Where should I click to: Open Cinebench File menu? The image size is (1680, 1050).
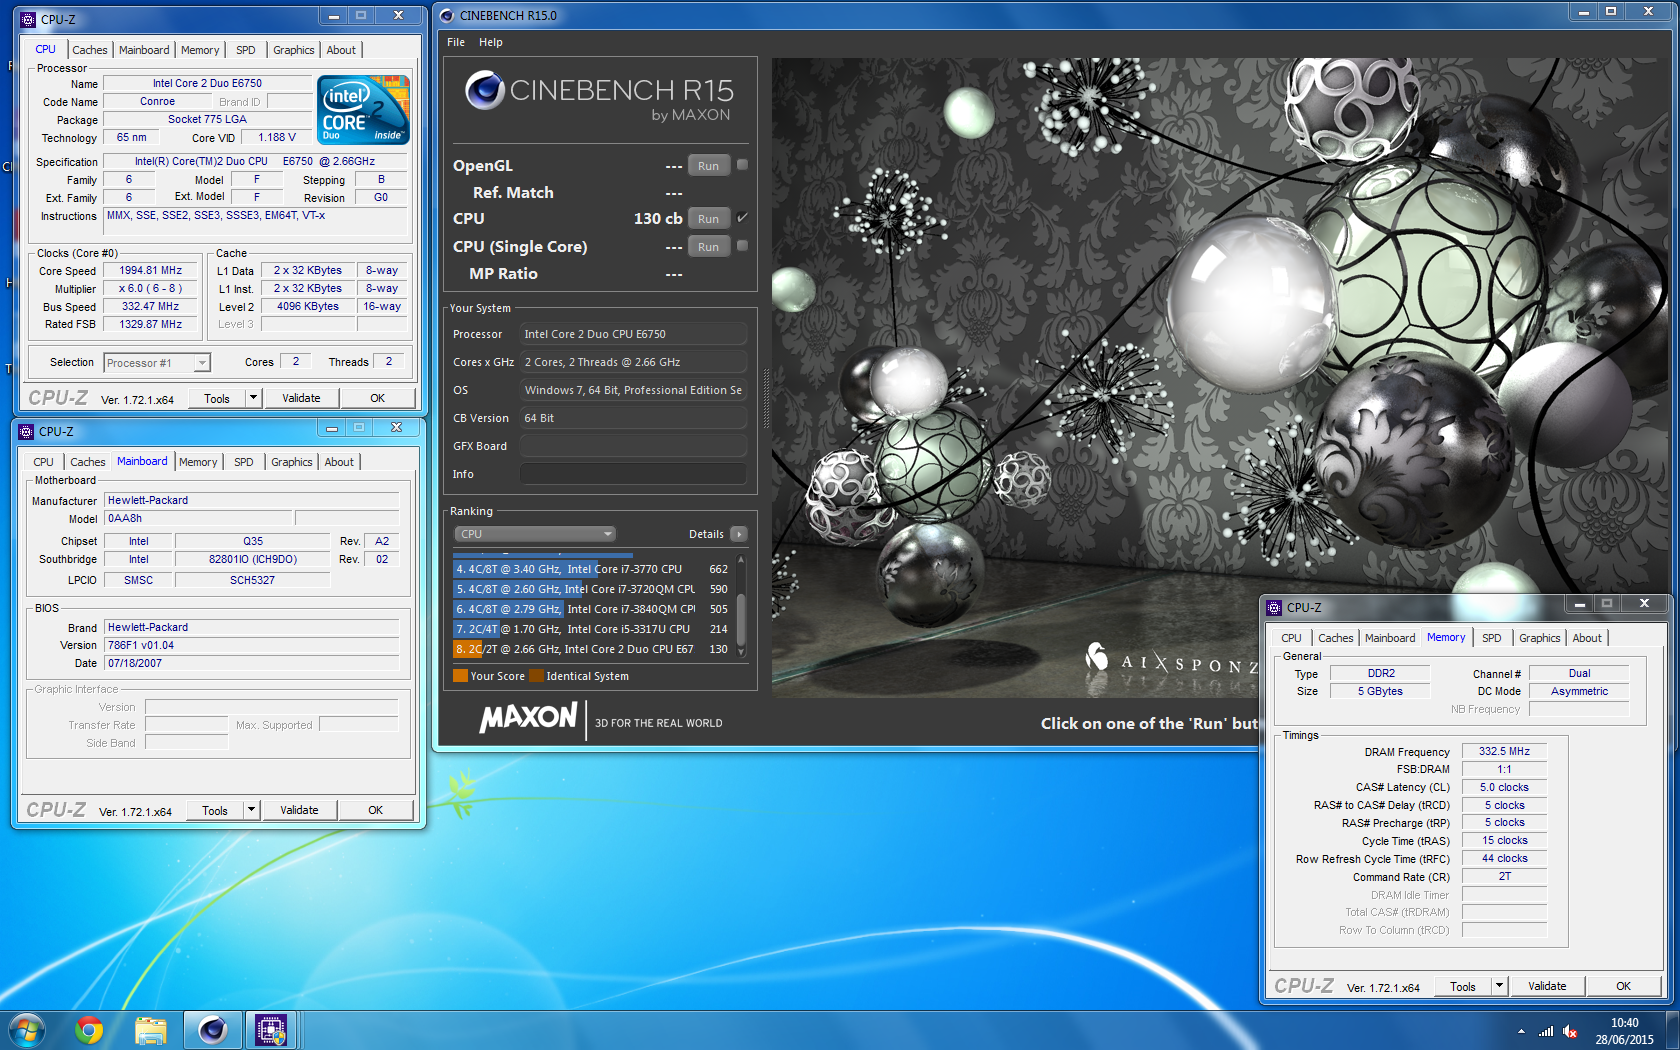(456, 42)
